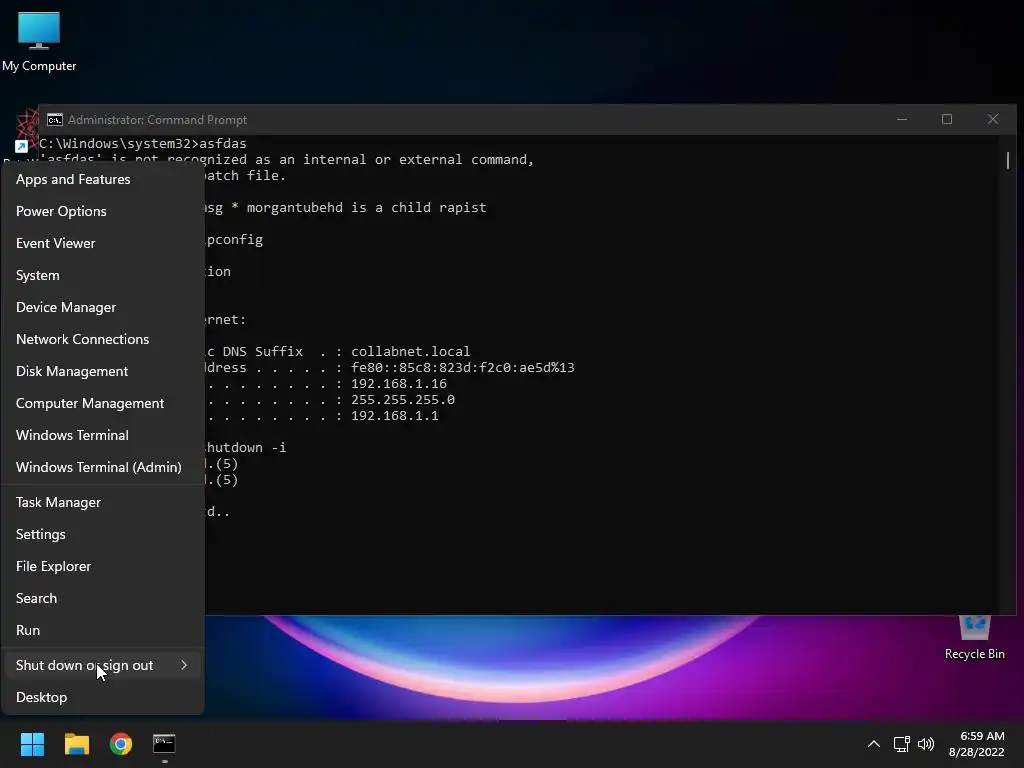Image resolution: width=1024 pixels, height=768 pixels.
Task: Open the Run dialog entry
Action: click(x=103, y=630)
